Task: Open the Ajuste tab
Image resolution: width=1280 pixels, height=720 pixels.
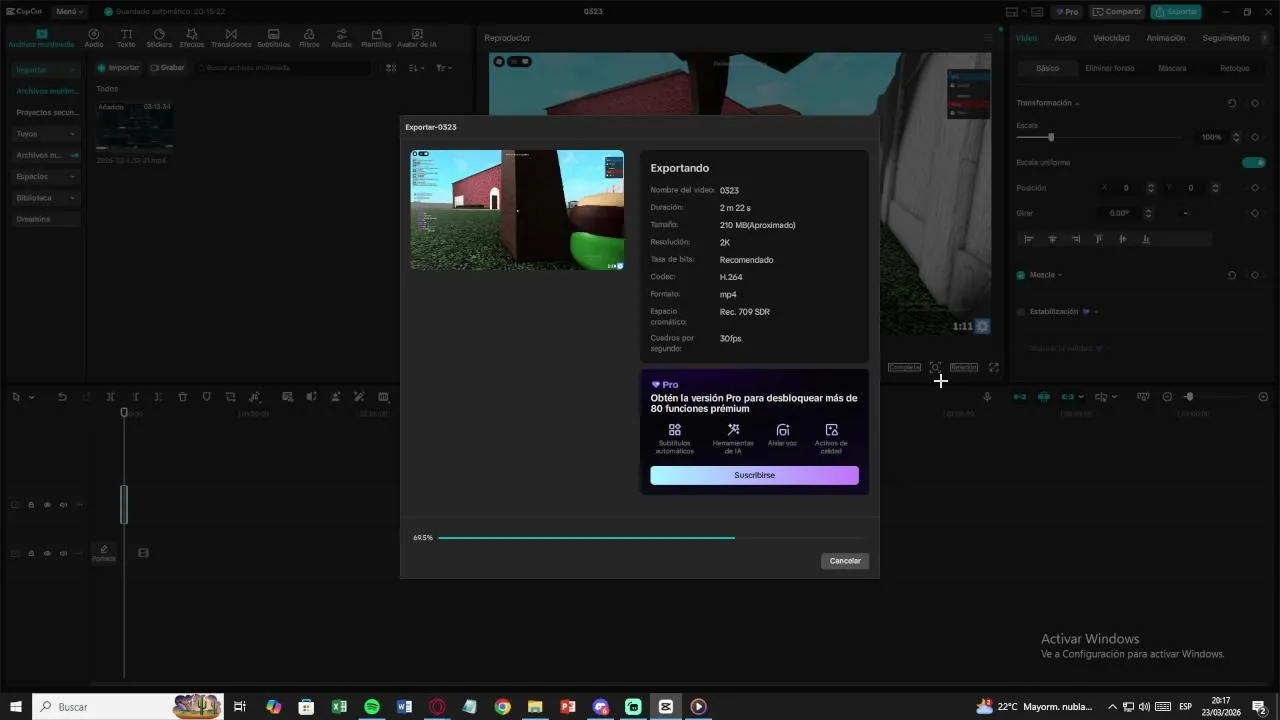Action: click(342, 39)
